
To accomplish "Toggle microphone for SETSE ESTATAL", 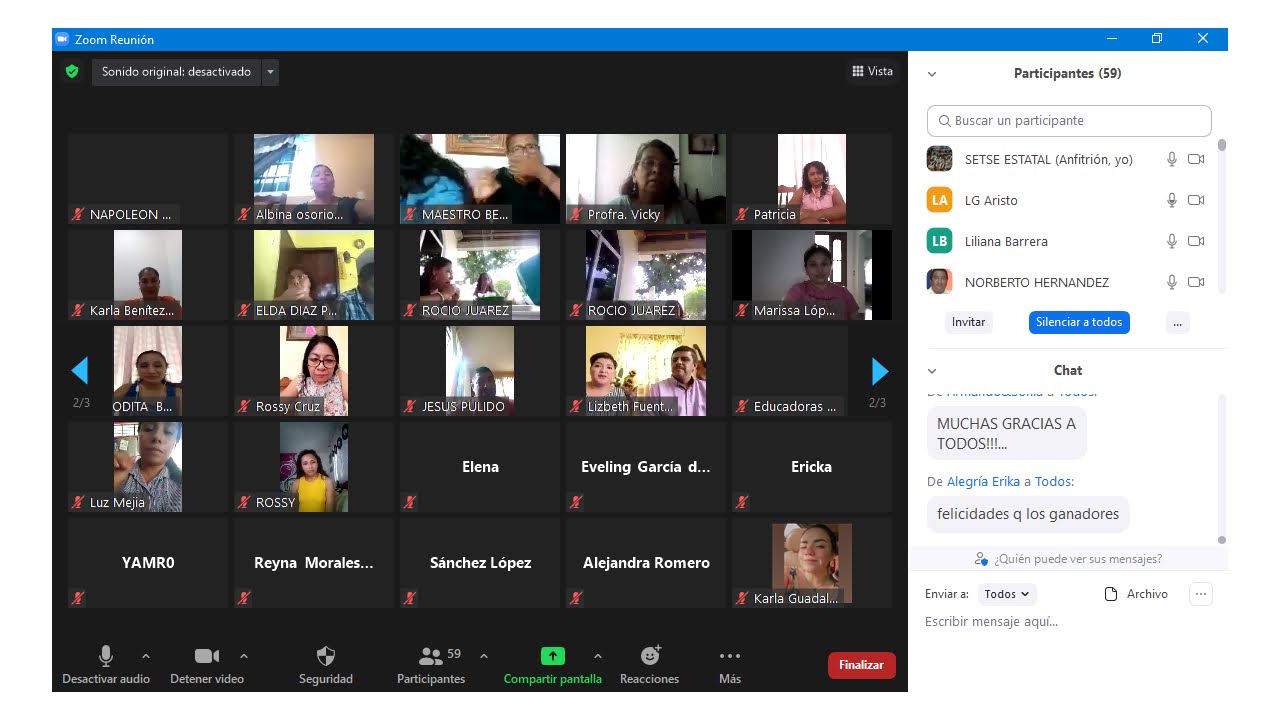I will (1172, 159).
